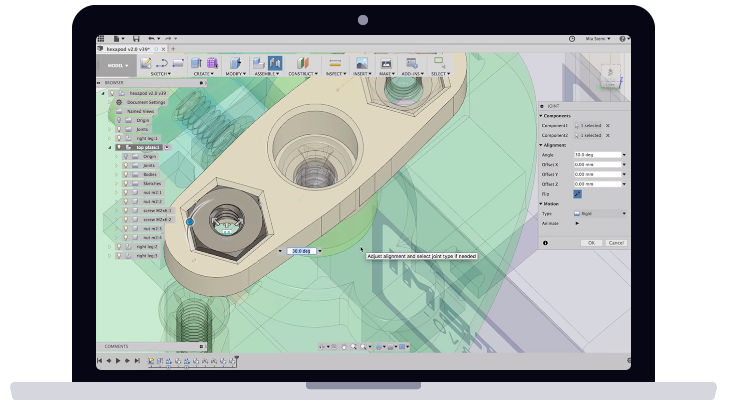This screenshot has width=729, height=407.
Task: Clear the Component1 selection
Action: [608, 126]
